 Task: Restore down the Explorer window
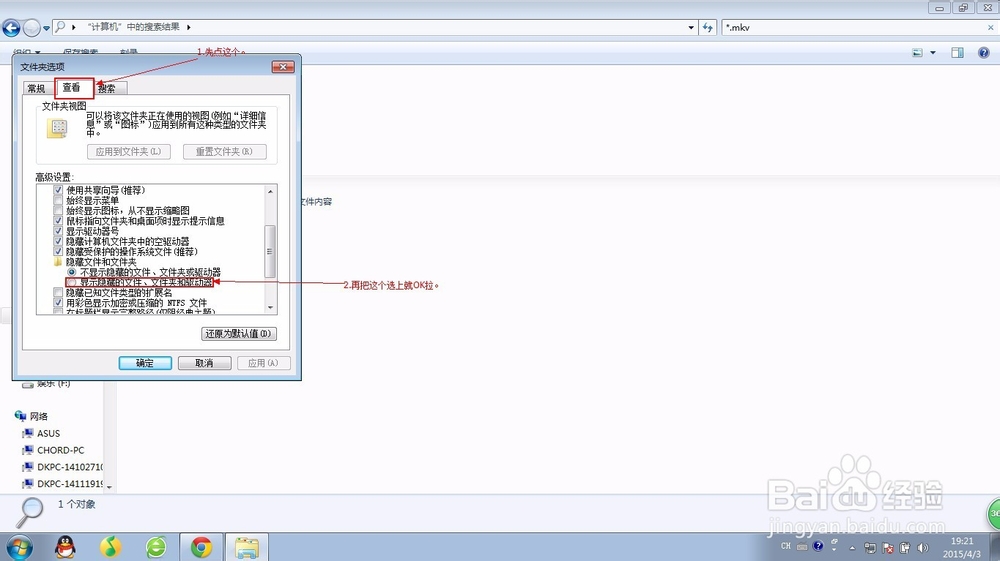pos(963,8)
